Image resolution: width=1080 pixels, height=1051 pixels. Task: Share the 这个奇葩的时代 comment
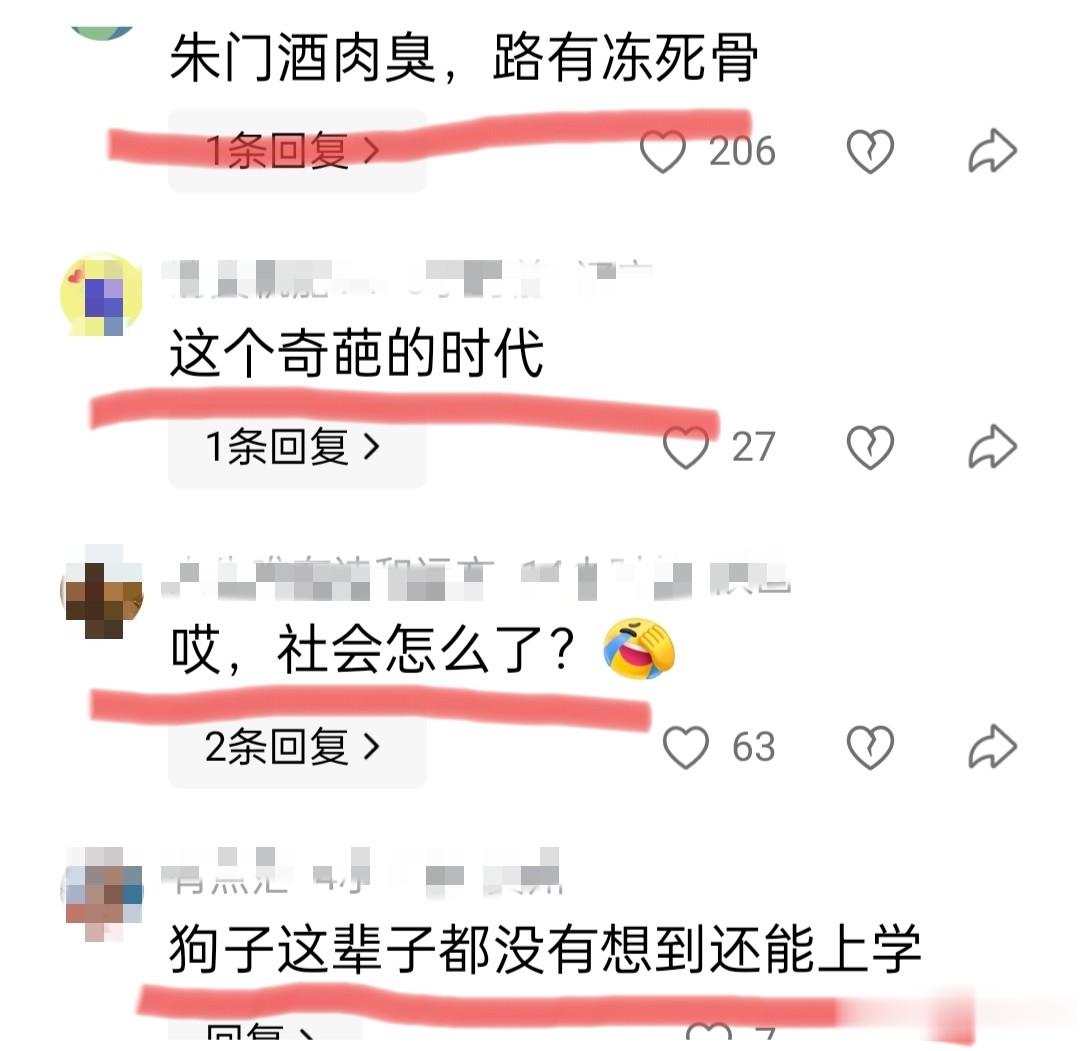tap(992, 447)
